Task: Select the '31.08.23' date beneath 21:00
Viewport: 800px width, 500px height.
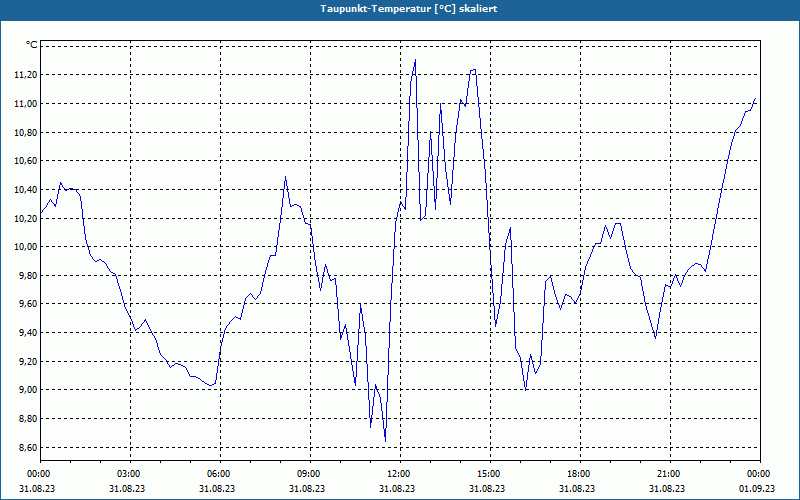Action: (667, 488)
